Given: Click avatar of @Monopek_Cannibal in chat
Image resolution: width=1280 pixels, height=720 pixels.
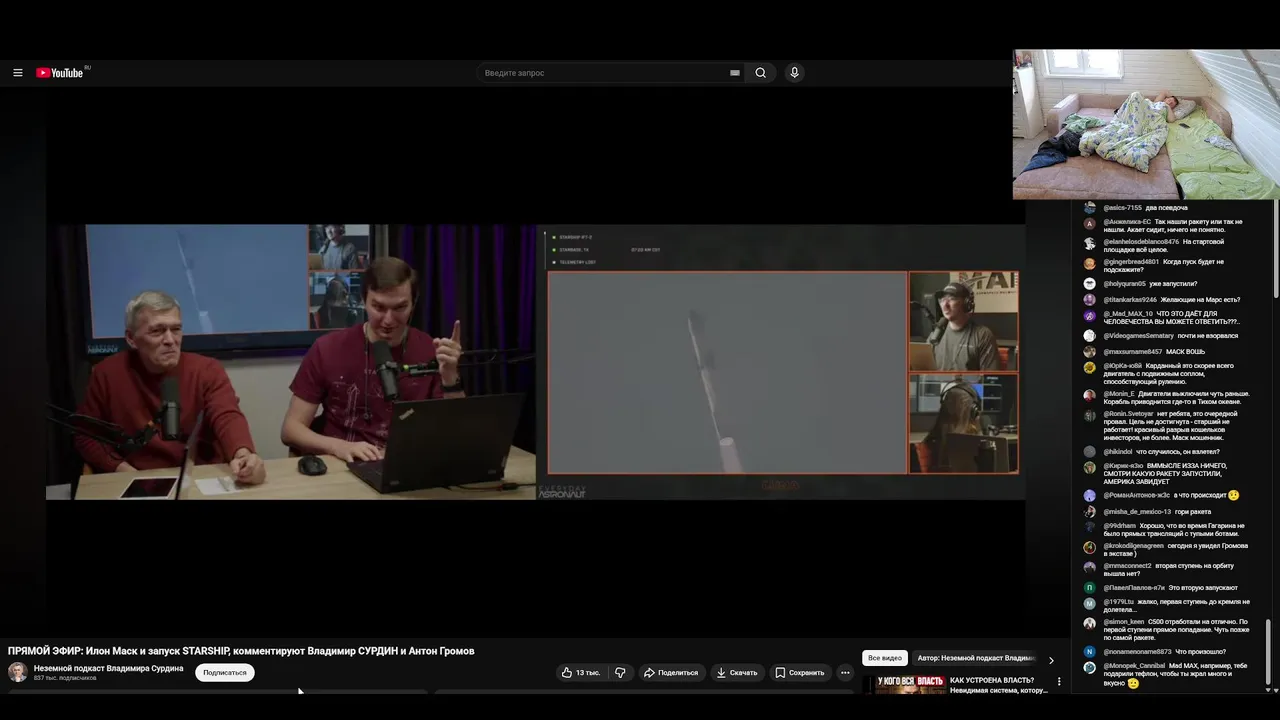Looking at the screenshot, I should [1090, 668].
